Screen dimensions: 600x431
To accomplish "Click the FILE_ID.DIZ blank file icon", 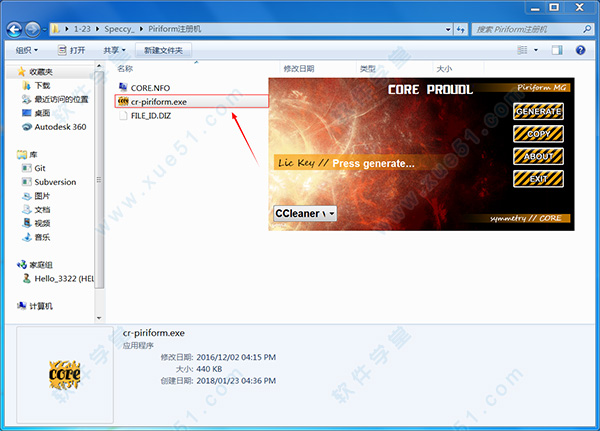I will pos(123,116).
